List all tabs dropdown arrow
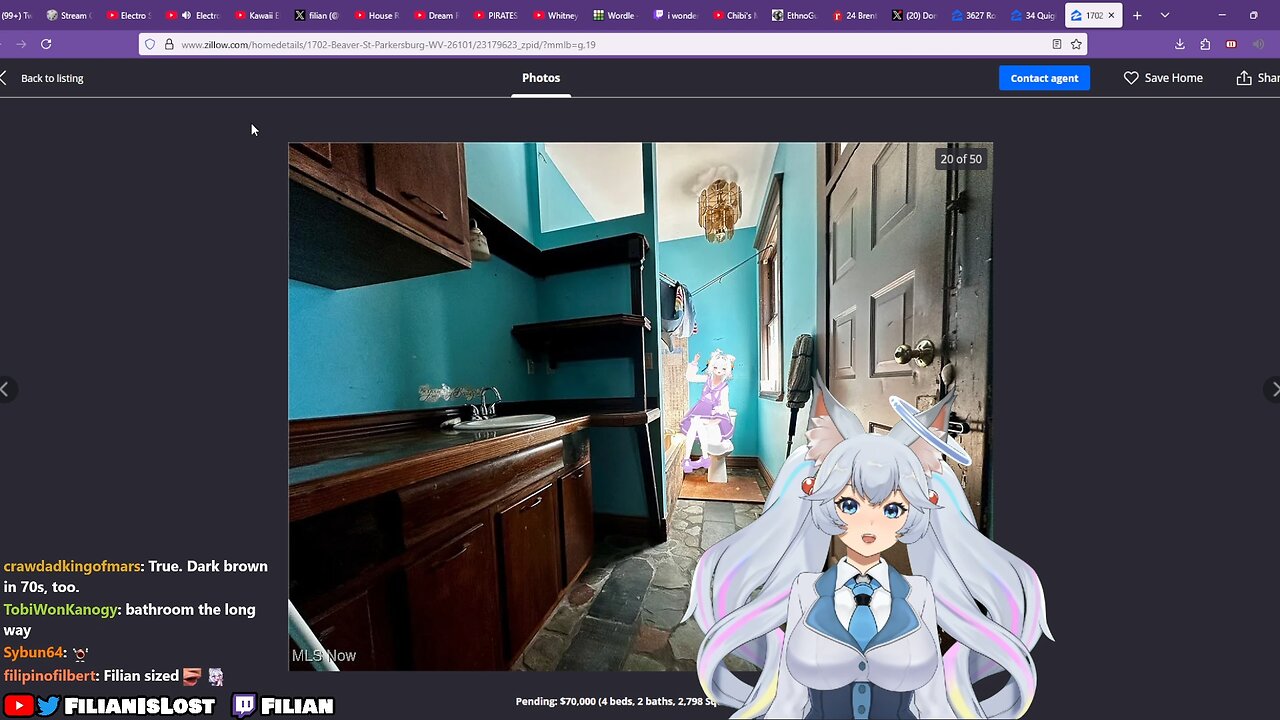Image resolution: width=1280 pixels, height=720 pixels. pos(1164,15)
